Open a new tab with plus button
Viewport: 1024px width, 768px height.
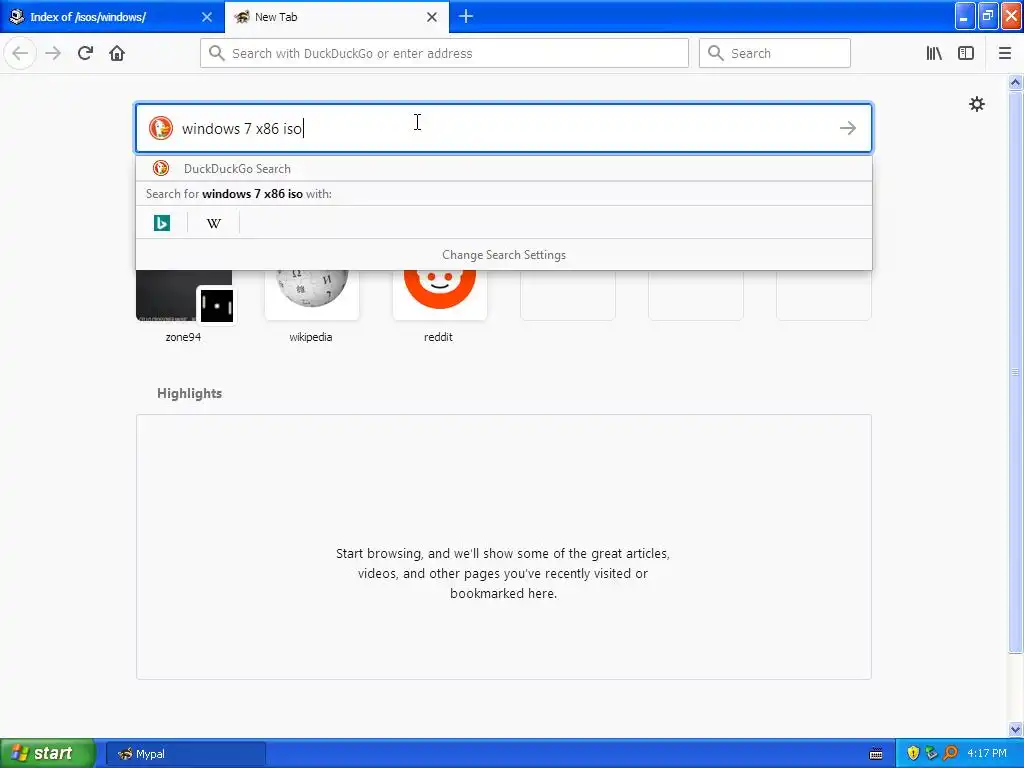click(x=466, y=16)
